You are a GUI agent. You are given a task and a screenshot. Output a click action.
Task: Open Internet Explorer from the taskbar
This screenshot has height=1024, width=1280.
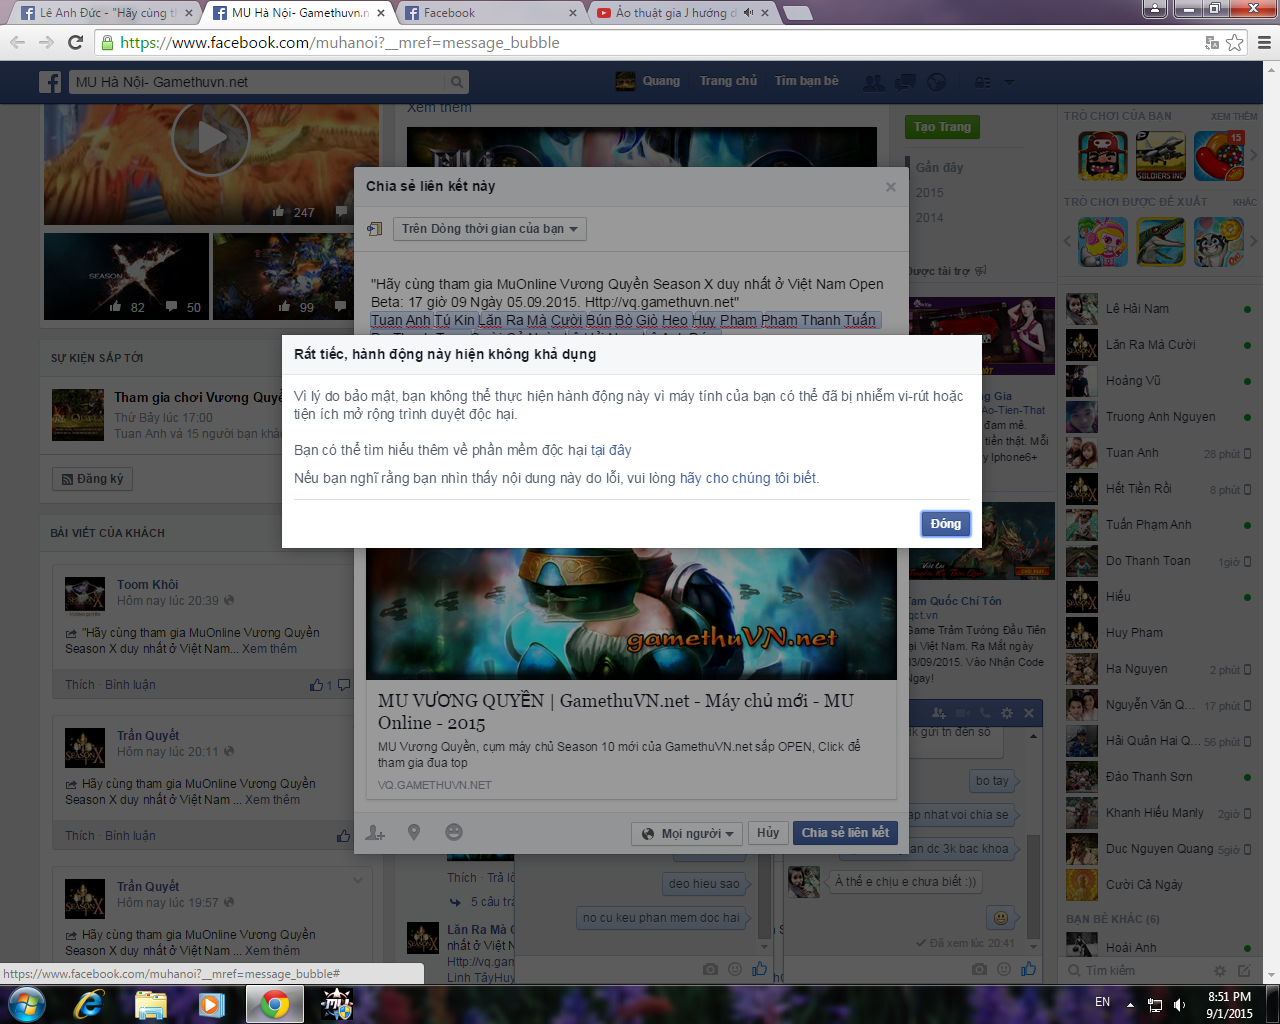pos(89,1003)
